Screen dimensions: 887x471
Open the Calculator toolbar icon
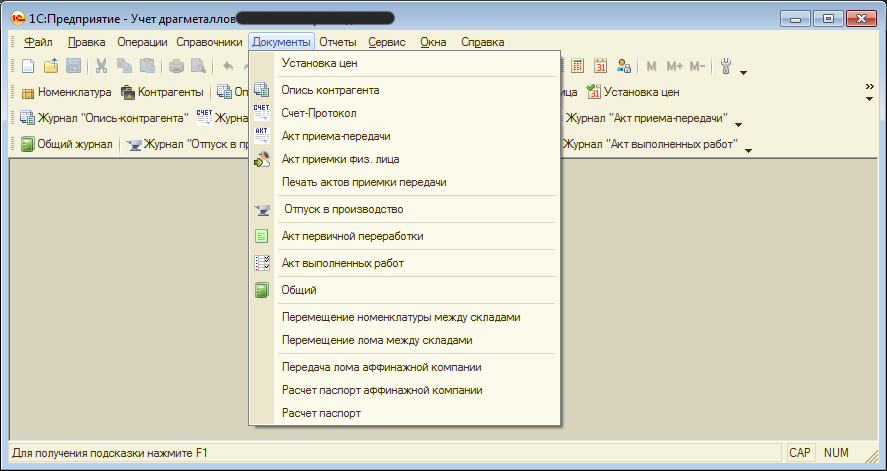tap(578, 67)
